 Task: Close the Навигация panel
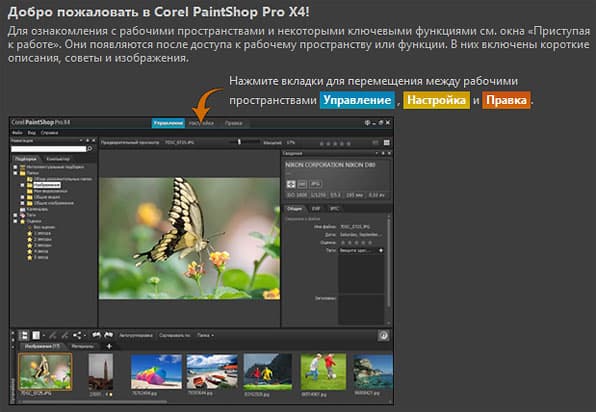pos(94,141)
